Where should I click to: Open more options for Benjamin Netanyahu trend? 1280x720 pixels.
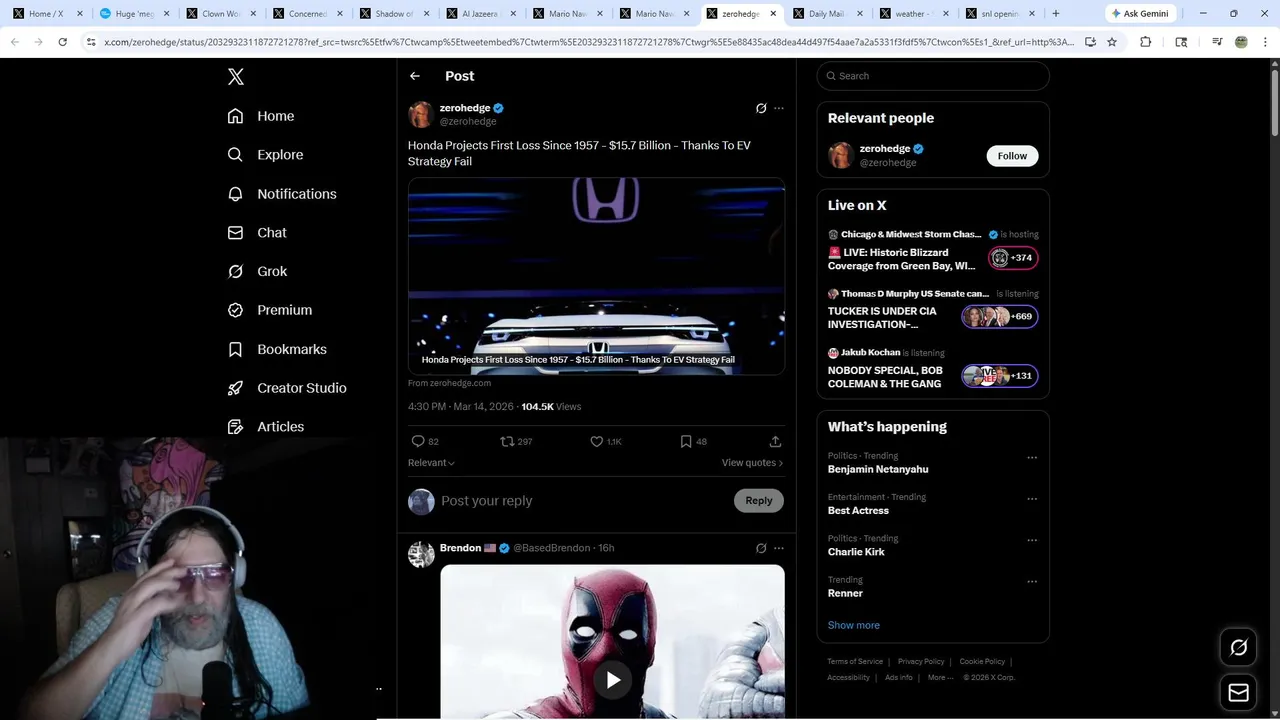[1032, 458]
